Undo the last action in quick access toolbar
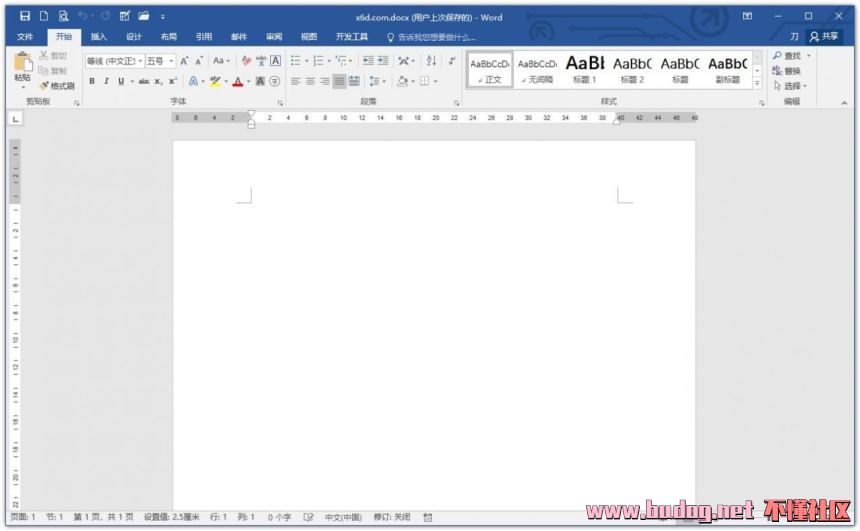 point(82,16)
